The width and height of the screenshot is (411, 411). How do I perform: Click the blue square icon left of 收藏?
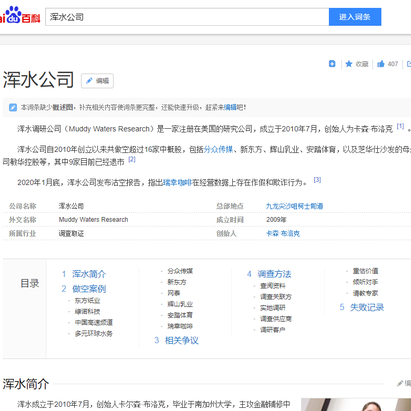tap(332, 64)
